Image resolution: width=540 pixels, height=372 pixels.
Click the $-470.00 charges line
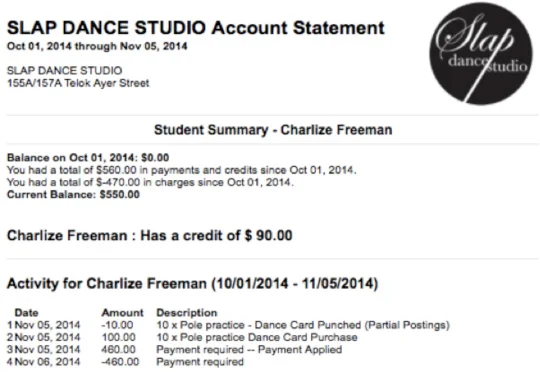[x=150, y=182]
